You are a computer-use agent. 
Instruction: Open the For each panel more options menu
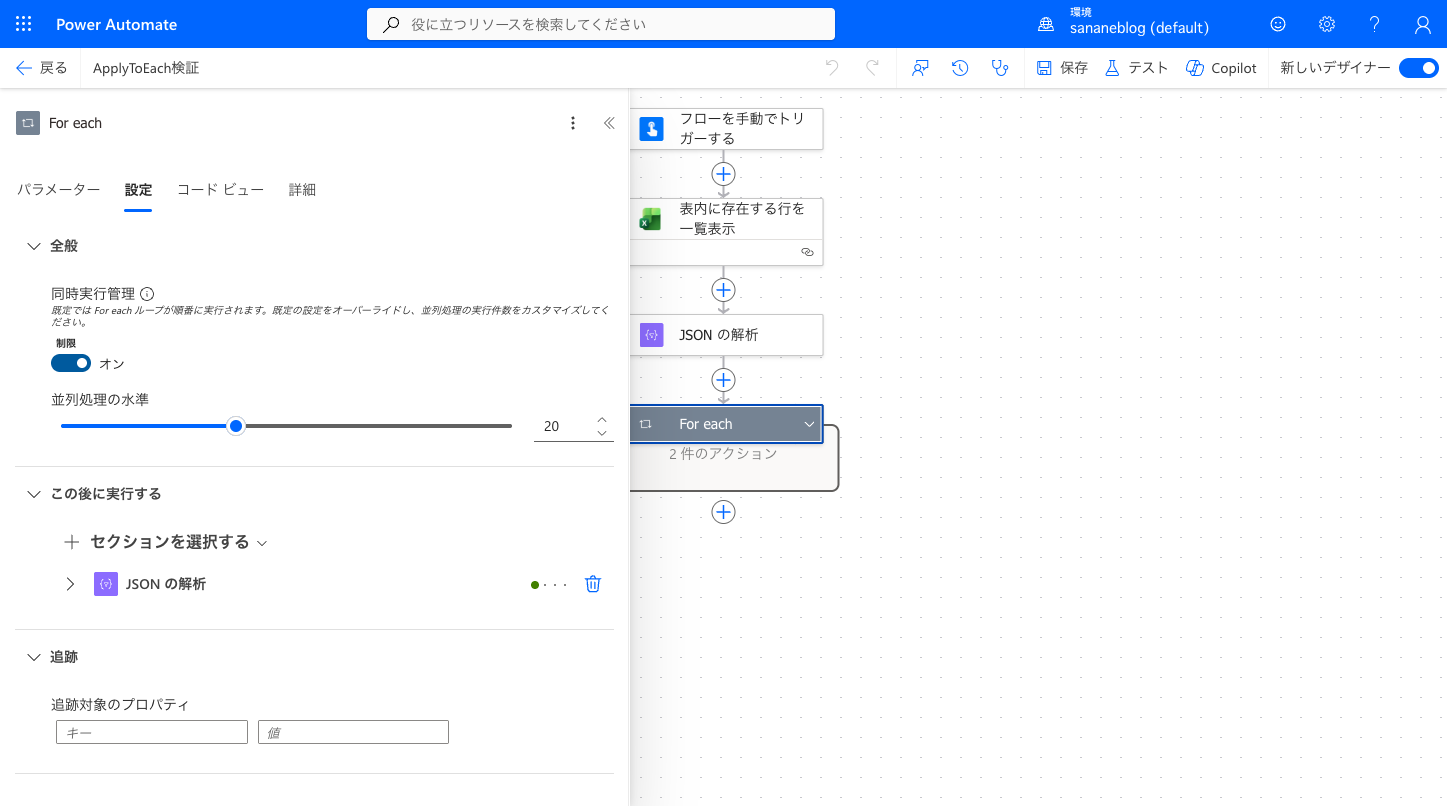(573, 123)
